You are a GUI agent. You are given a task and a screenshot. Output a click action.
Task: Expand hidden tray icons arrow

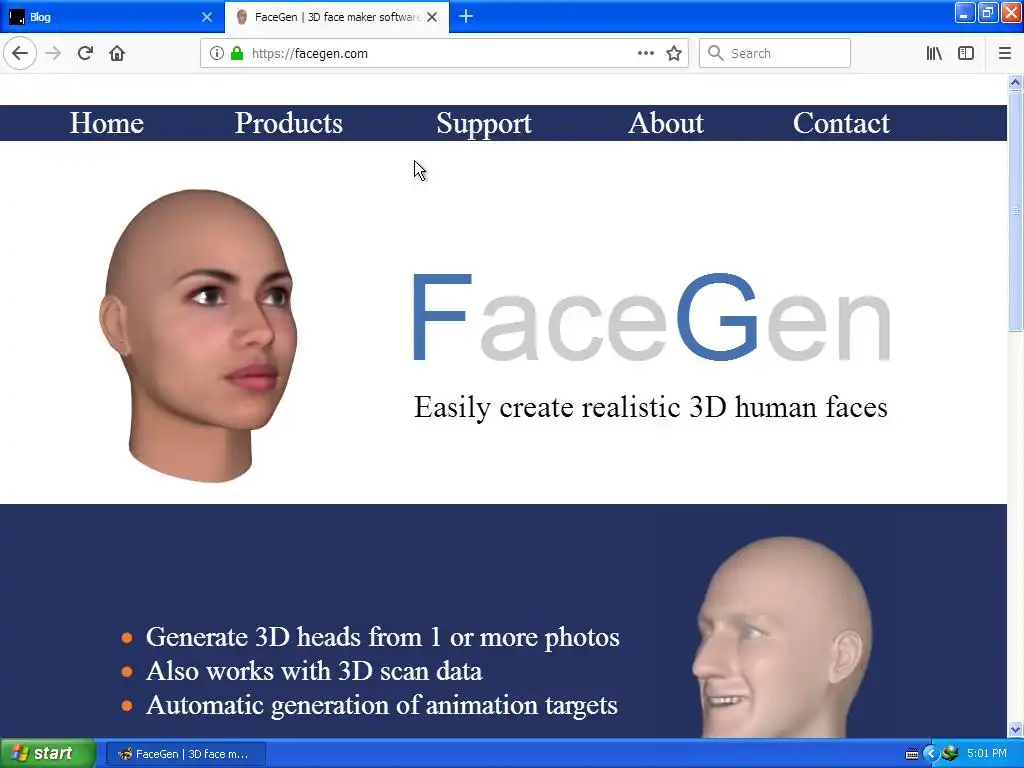[931, 754]
